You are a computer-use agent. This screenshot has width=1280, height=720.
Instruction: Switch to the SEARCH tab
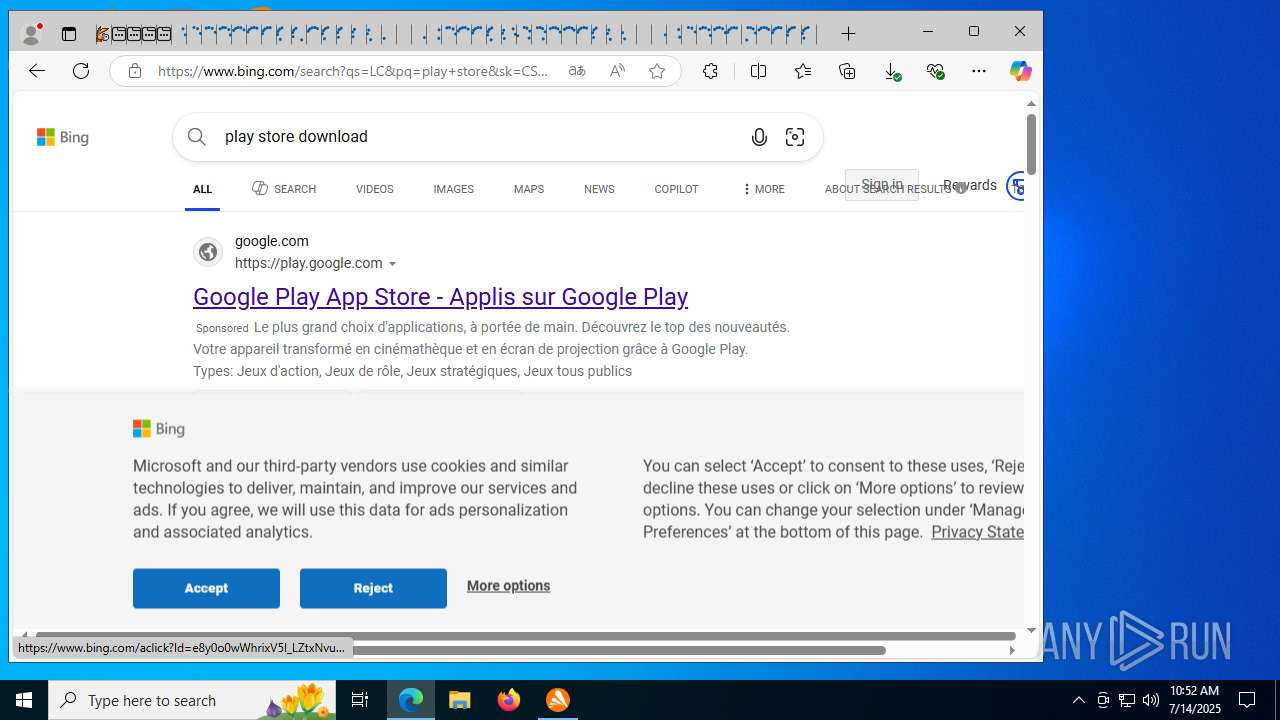[x=284, y=189]
